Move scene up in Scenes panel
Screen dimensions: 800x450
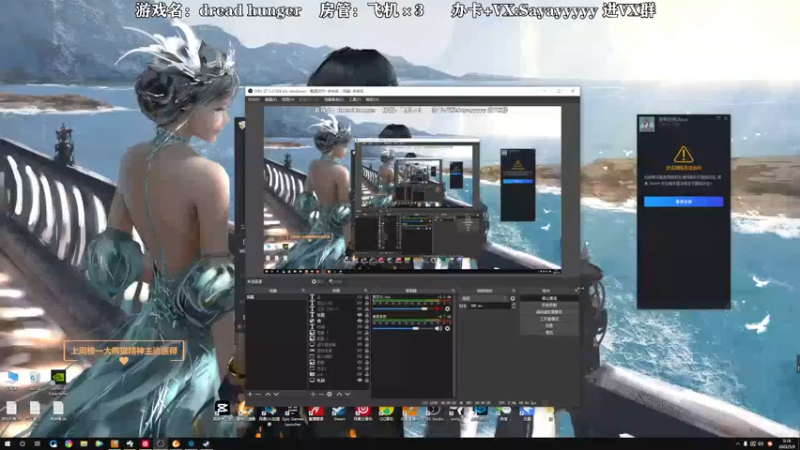pyautogui.click(x=268, y=394)
